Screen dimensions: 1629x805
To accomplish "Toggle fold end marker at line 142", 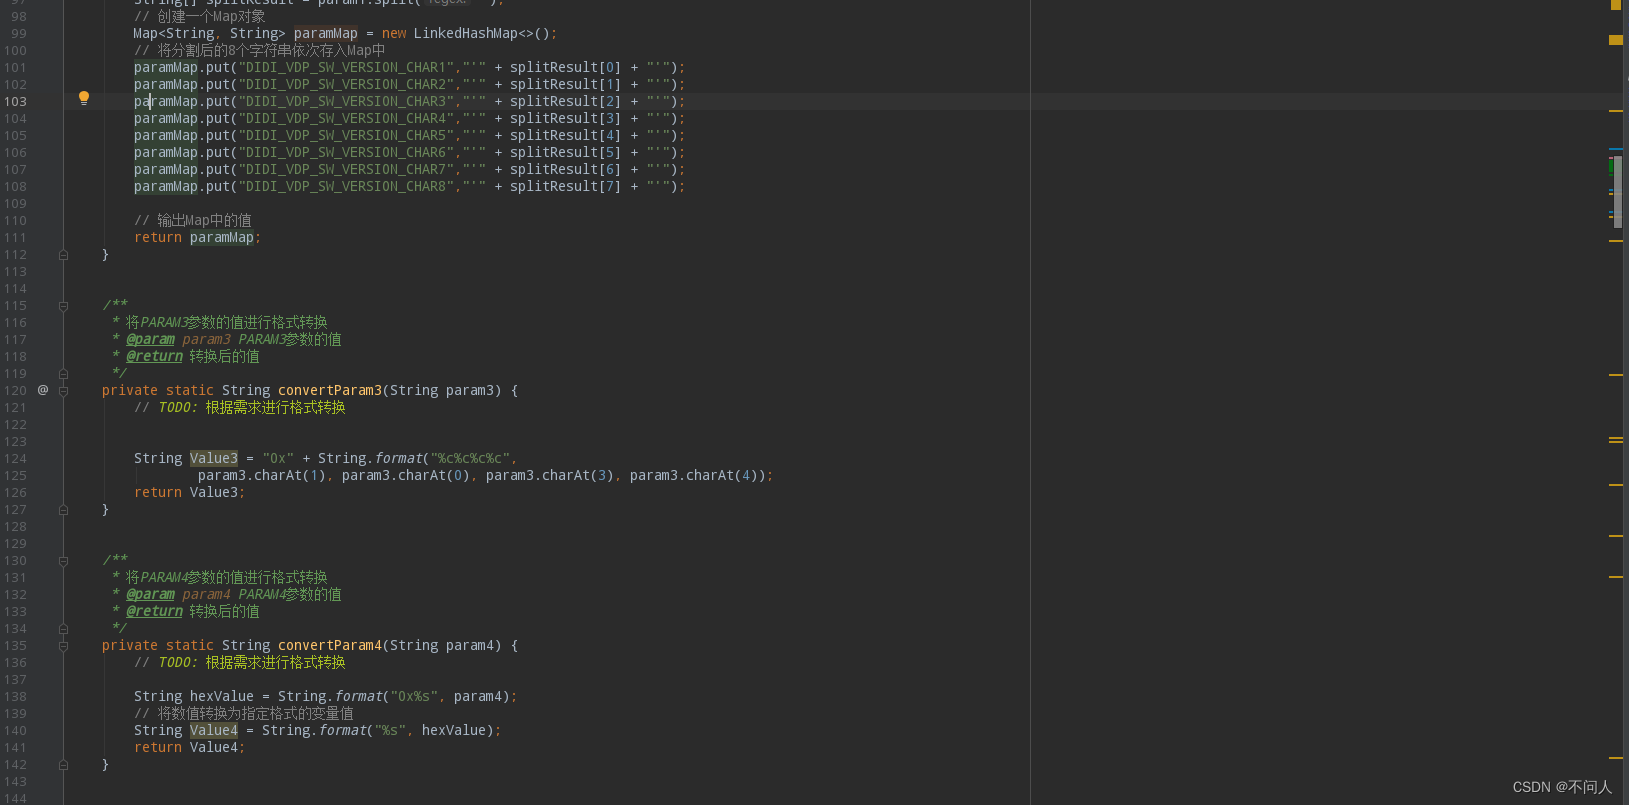I will click(x=63, y=765).
